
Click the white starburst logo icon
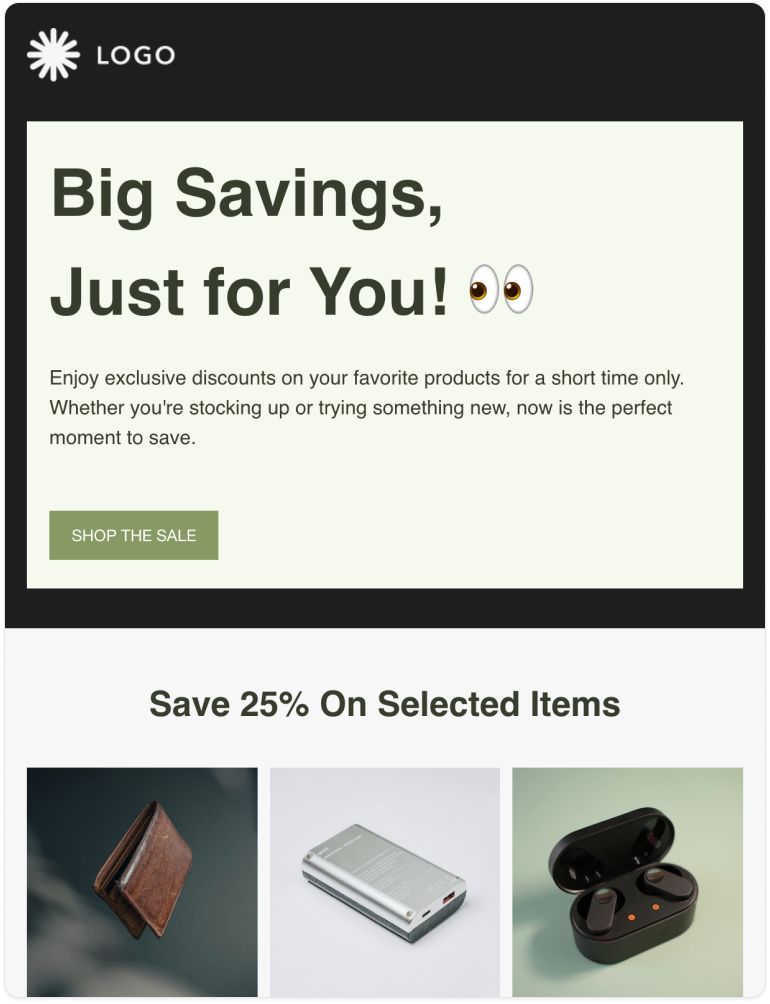click(x=53, y=55)
